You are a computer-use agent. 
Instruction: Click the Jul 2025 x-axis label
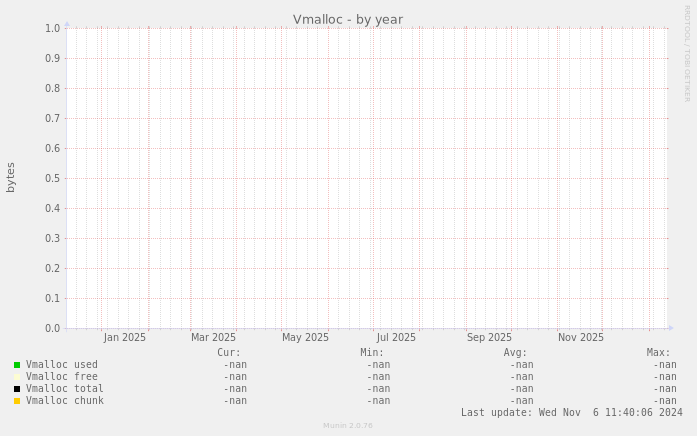396,338
